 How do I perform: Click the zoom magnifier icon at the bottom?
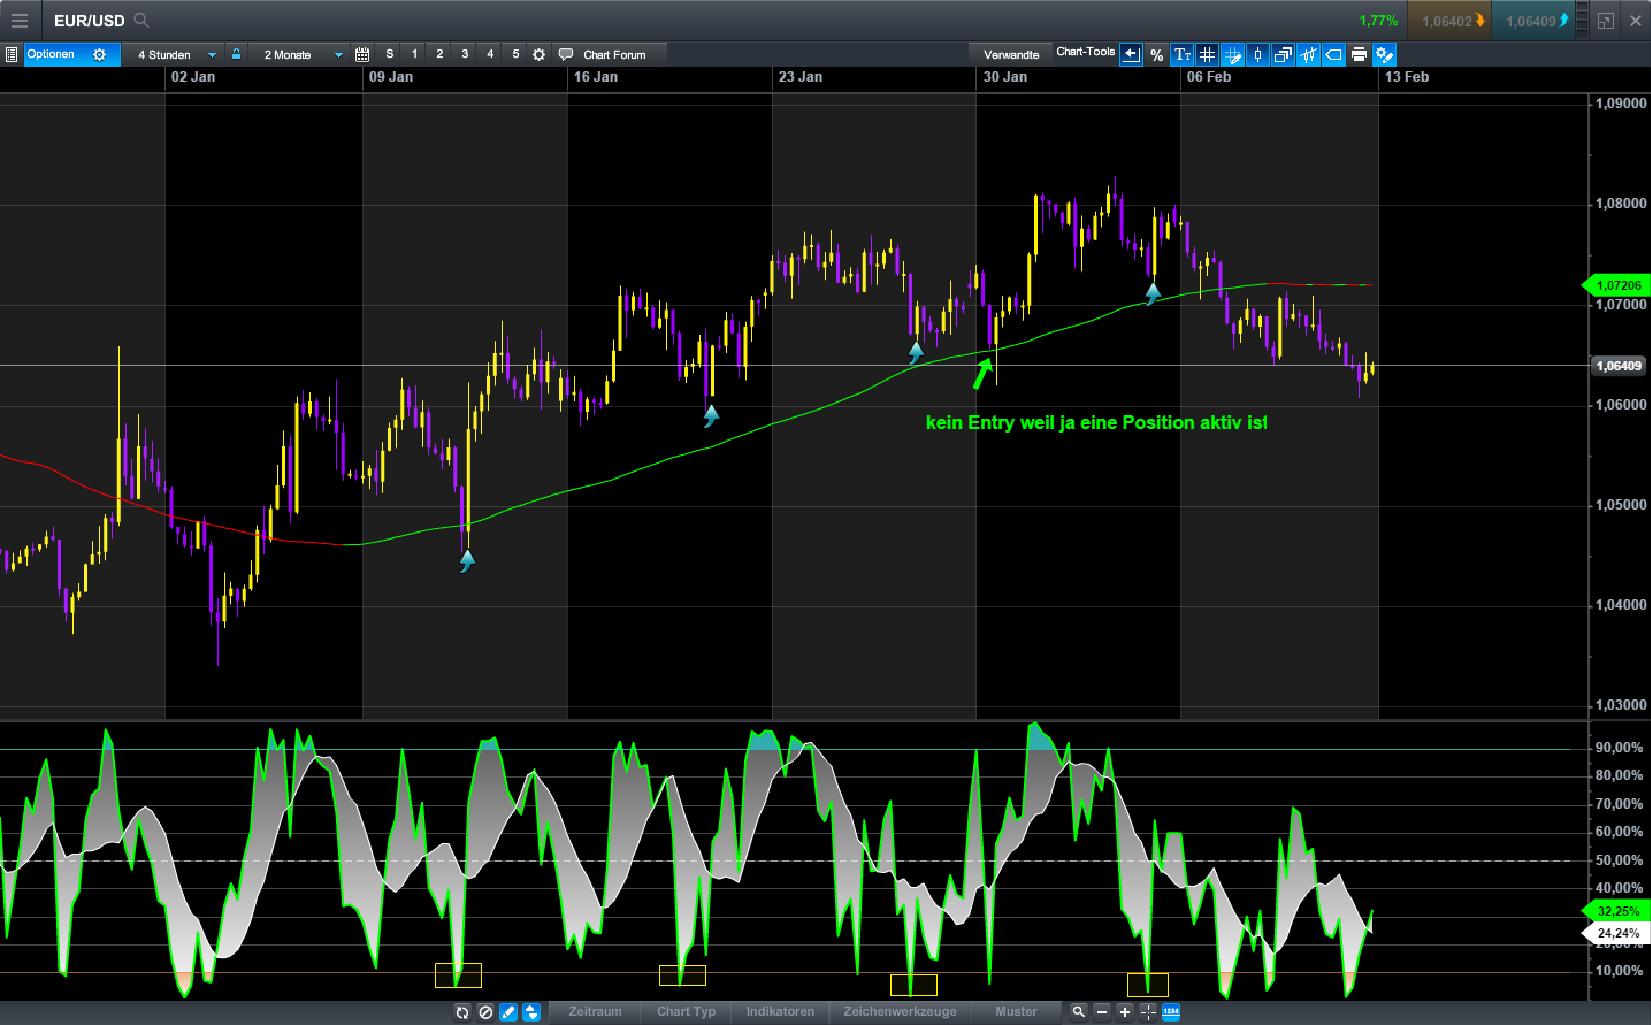tap(1080, 1012)
